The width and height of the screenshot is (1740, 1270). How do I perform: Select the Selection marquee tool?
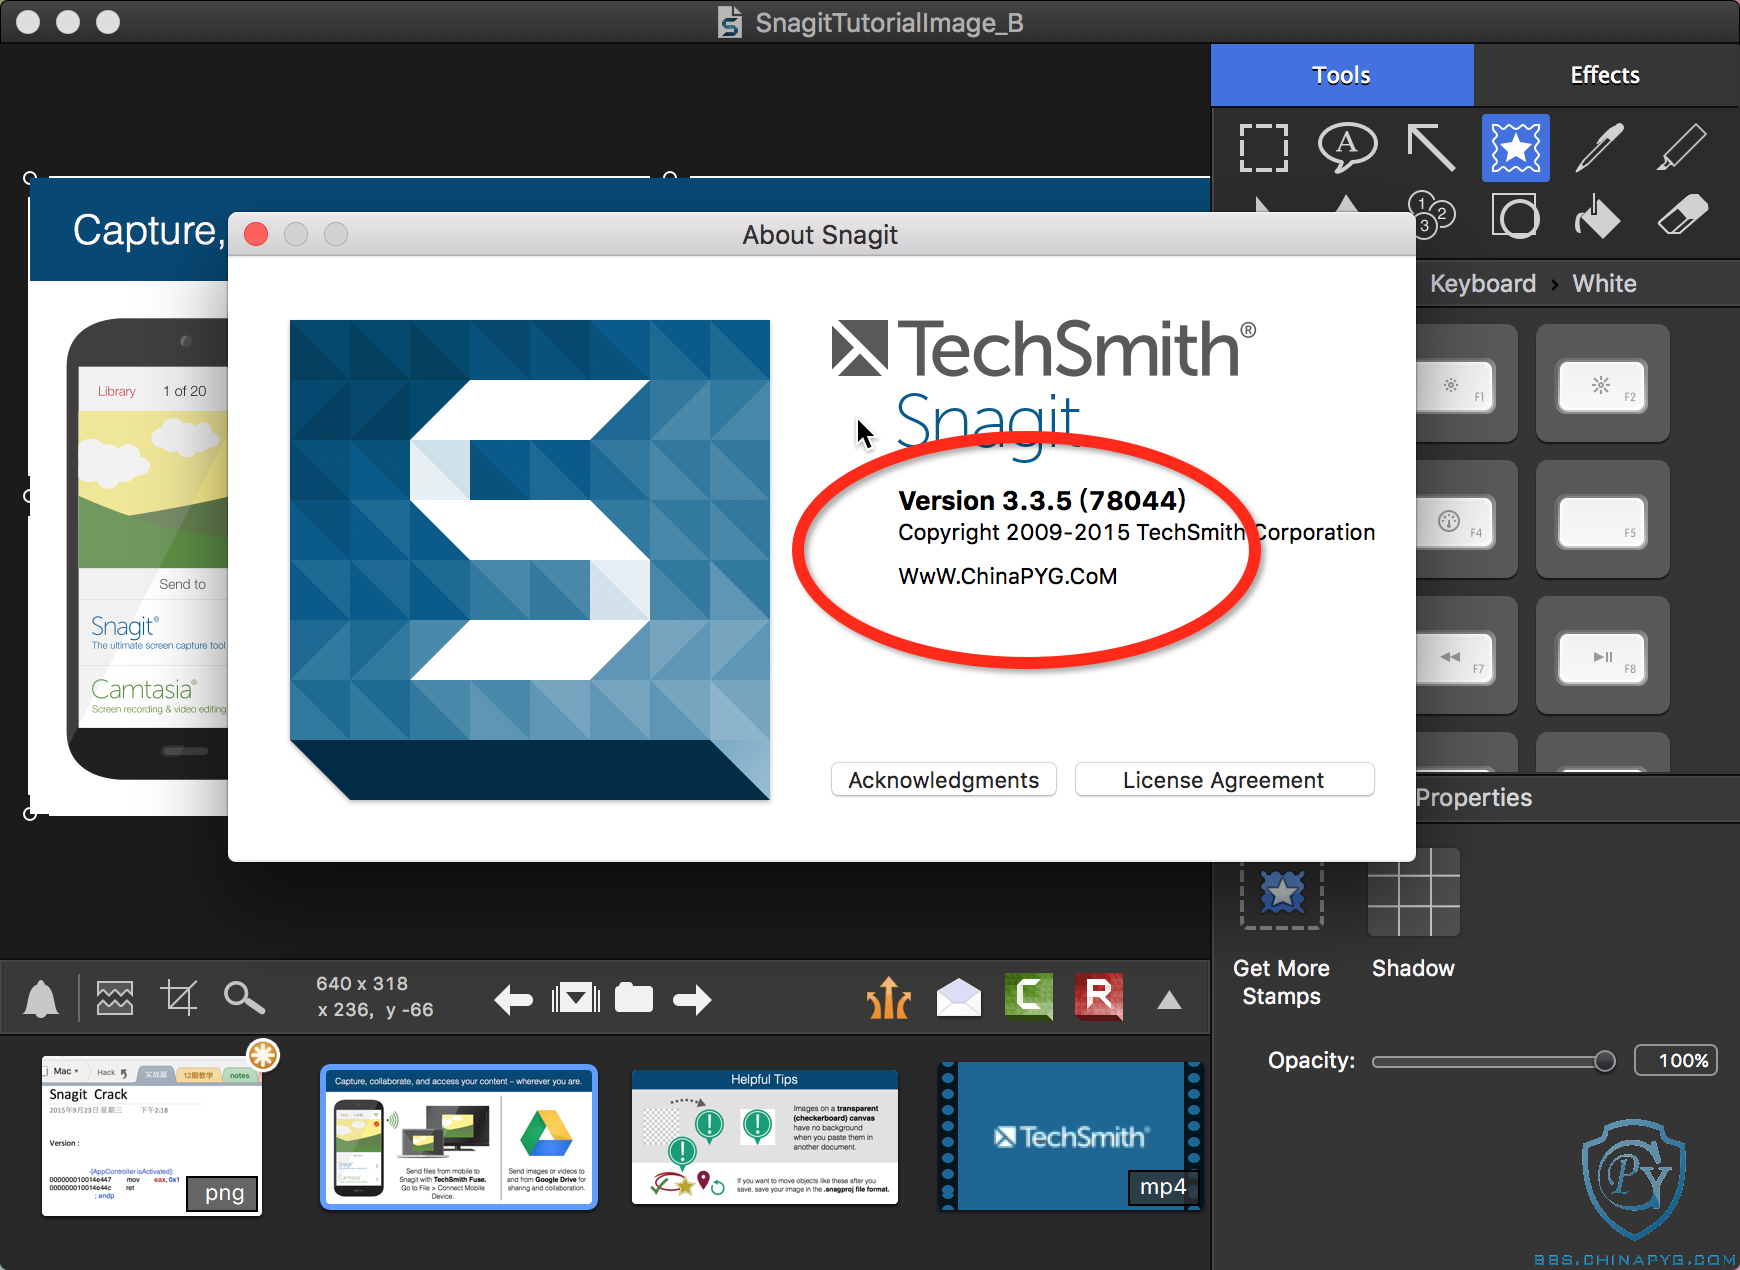tap(1264, 148)
